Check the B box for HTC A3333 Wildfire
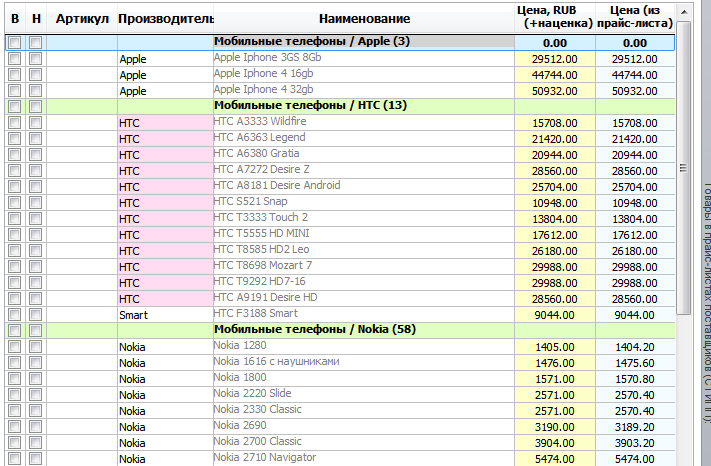The image size is (711, 466). (x=15, y=123)
